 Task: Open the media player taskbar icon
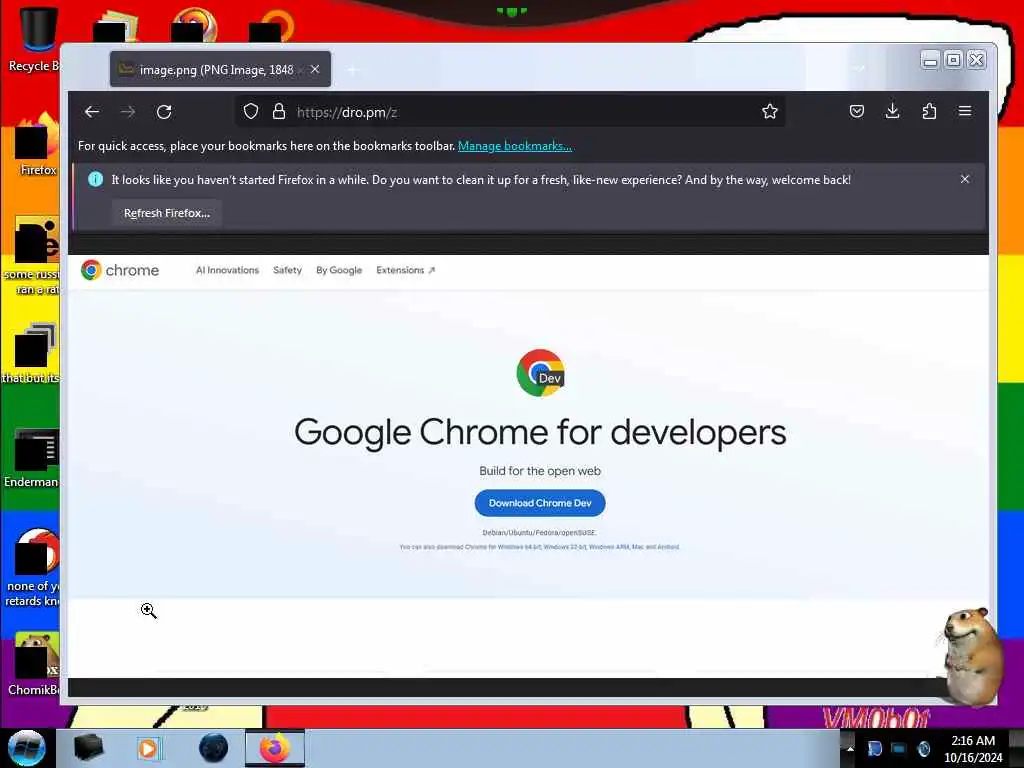(149, 748)
